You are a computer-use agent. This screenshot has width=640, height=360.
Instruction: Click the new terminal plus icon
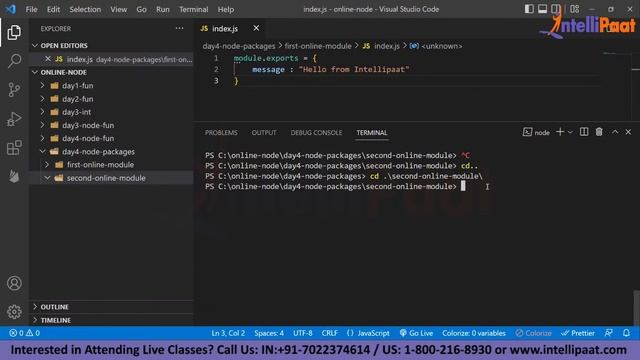[560, 132]
